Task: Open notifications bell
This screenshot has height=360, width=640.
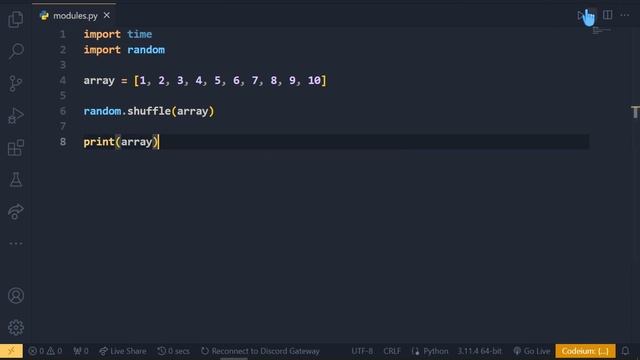Action: coord(625,351)
